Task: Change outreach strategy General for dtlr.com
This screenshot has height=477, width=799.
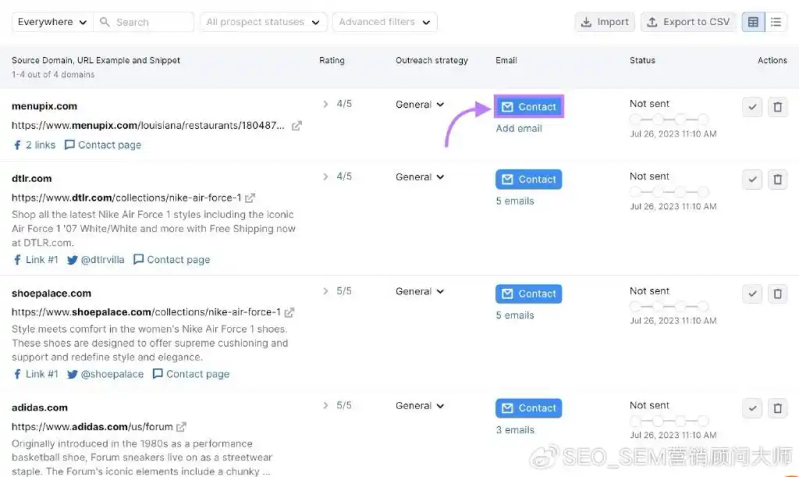Action: click(419, 177)
